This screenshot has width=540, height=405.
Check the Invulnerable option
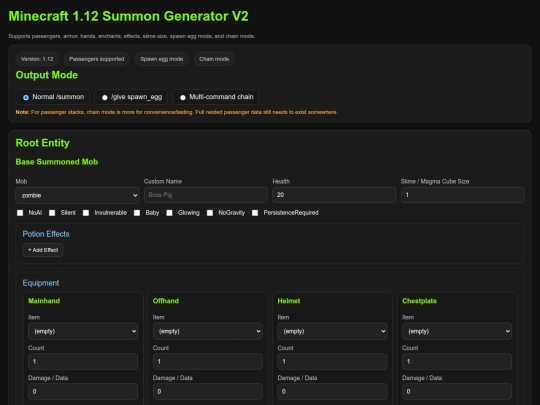point(86,213)
